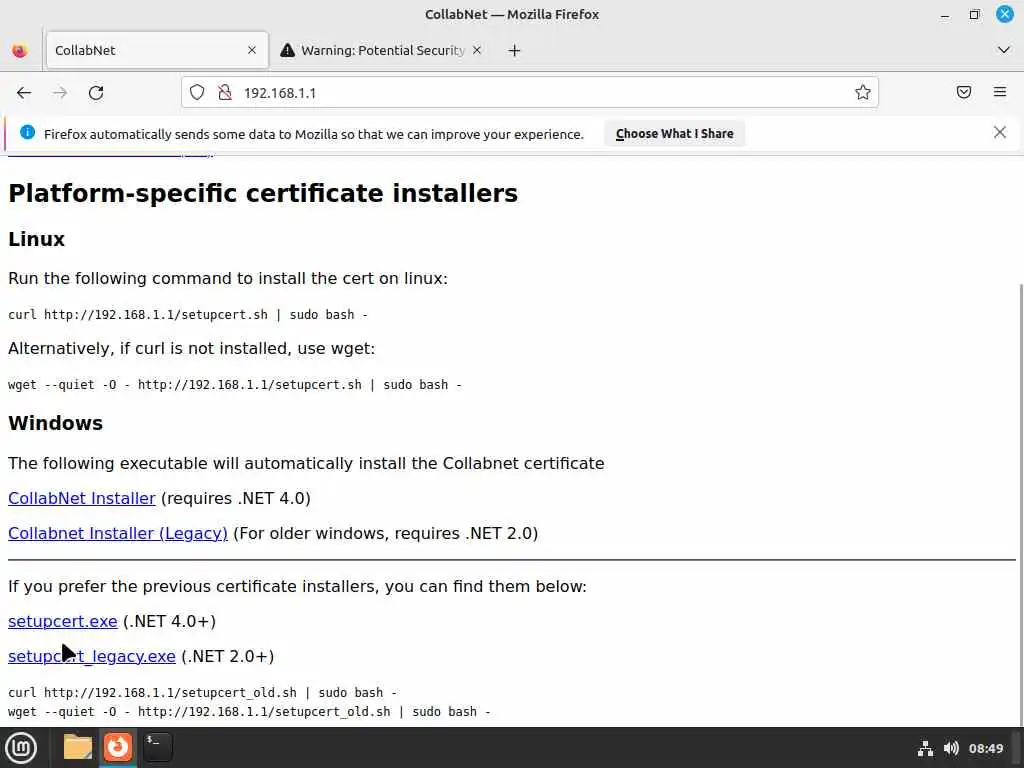This screenshot has width=1024, height=768.
Task: Launch the Terminal from taskbar
Action: (x=157, y=747)
